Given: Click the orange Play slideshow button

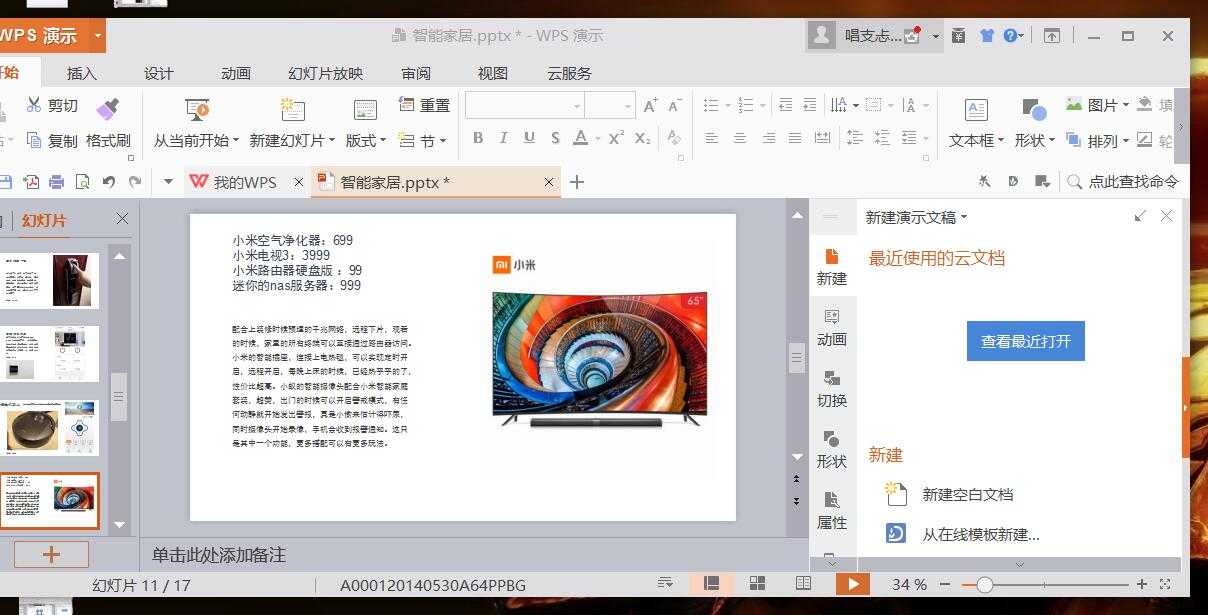Looking at the screenshot, I should click(x=852, y=584).
